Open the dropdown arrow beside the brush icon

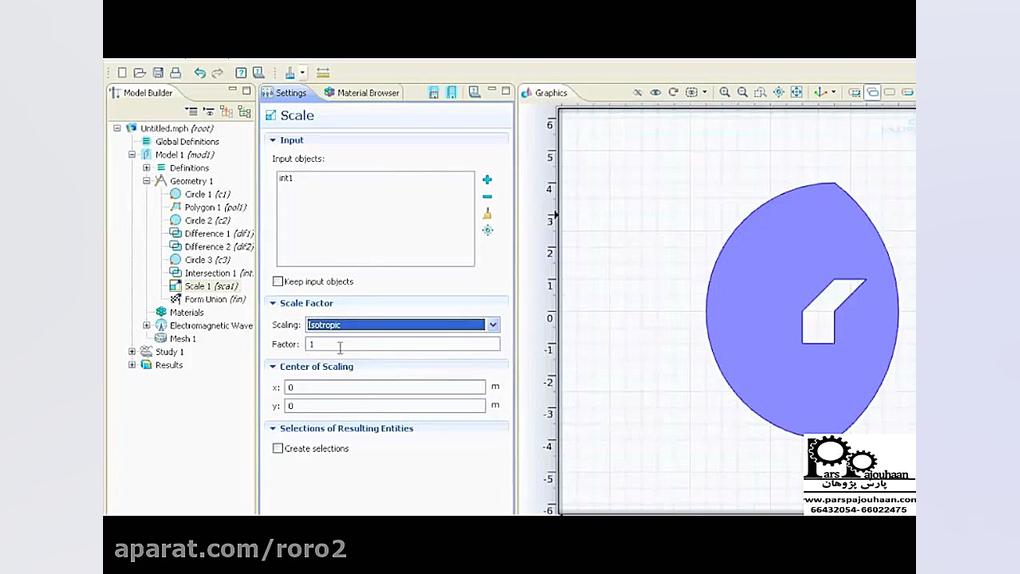pyautogui.click(x=302, y=73)
